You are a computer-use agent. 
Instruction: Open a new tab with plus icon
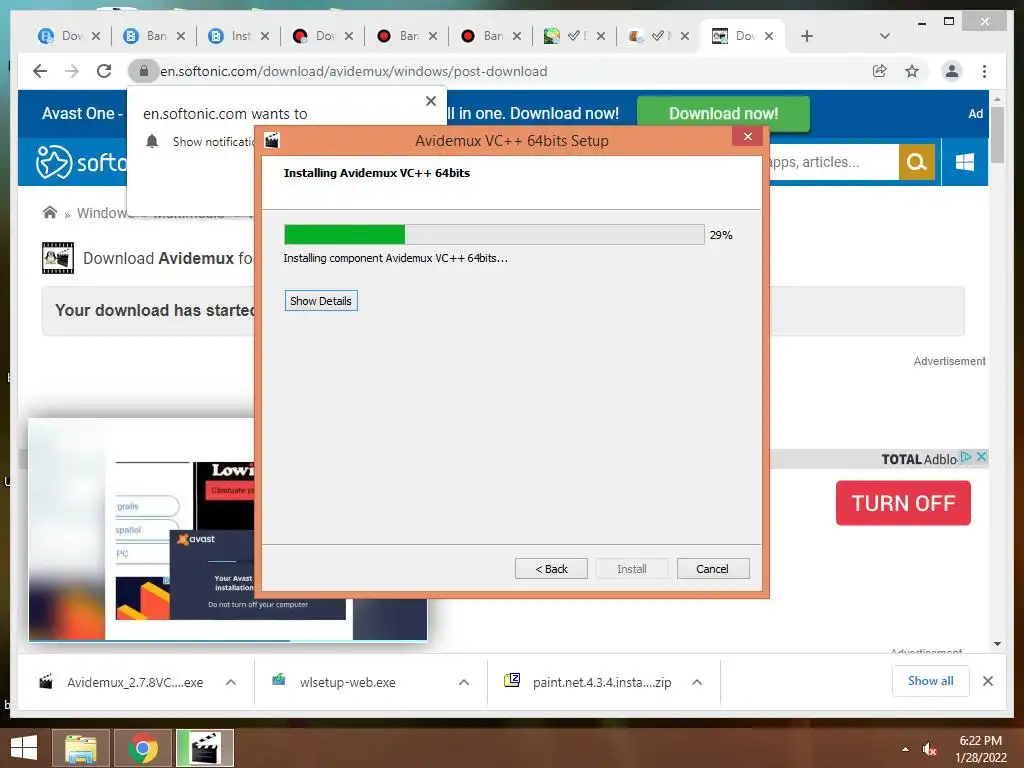pyautogui.click(x=807, y=36)
